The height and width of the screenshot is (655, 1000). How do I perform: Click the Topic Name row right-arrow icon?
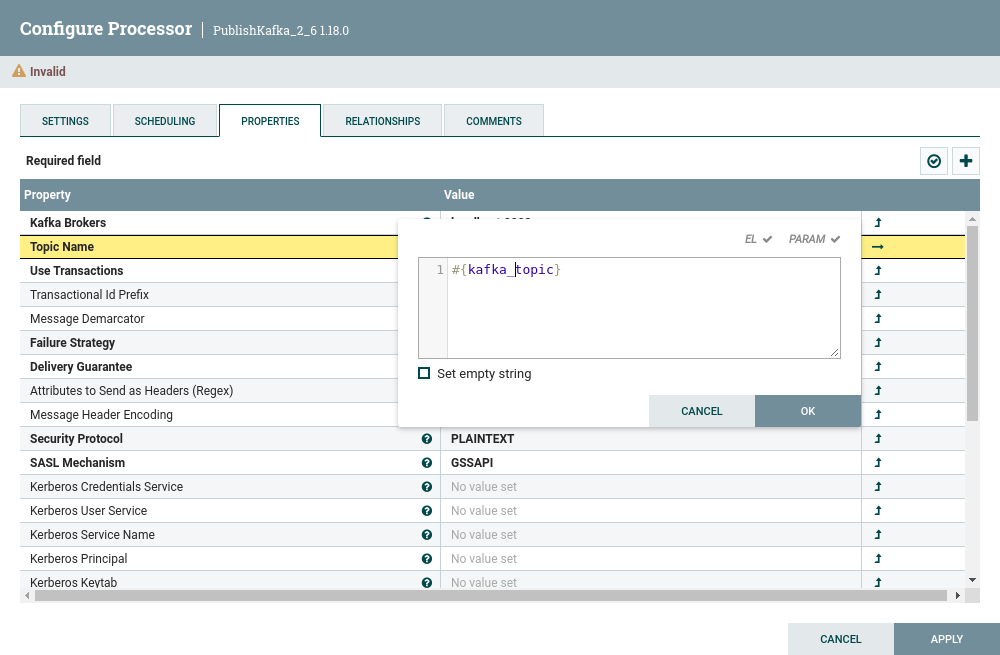click(878, 247)
